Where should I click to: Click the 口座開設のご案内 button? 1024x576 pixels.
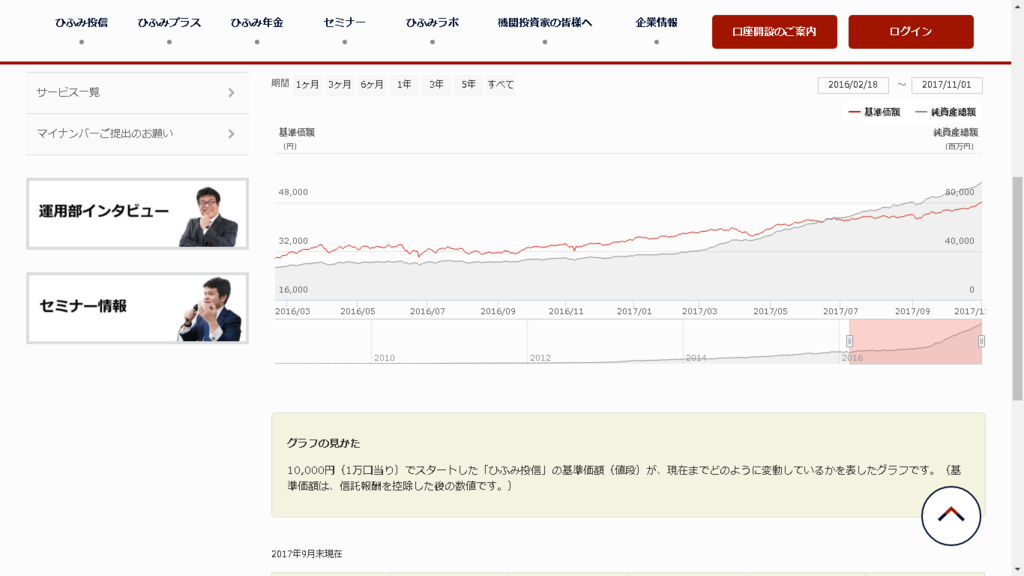775,32
